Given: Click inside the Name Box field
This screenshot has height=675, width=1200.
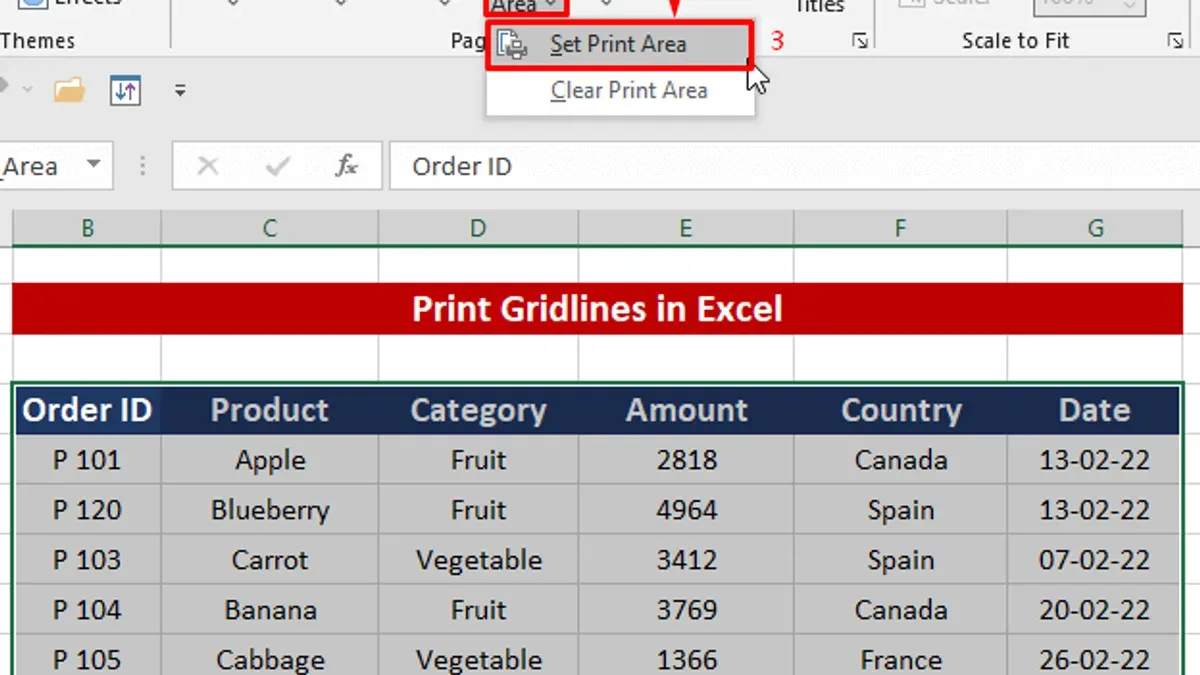Looking at the screenshot, I should pos(40,166).
